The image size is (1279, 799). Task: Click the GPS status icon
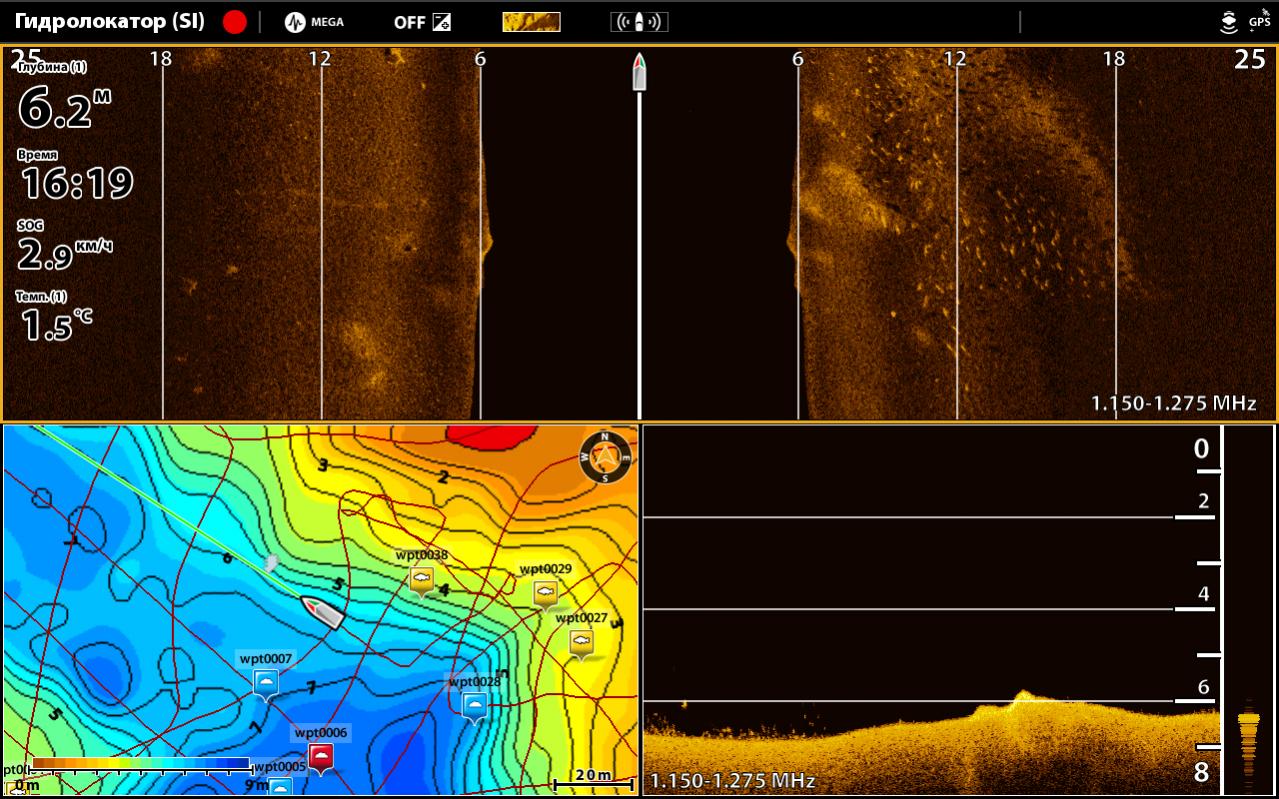point(1258,21)
